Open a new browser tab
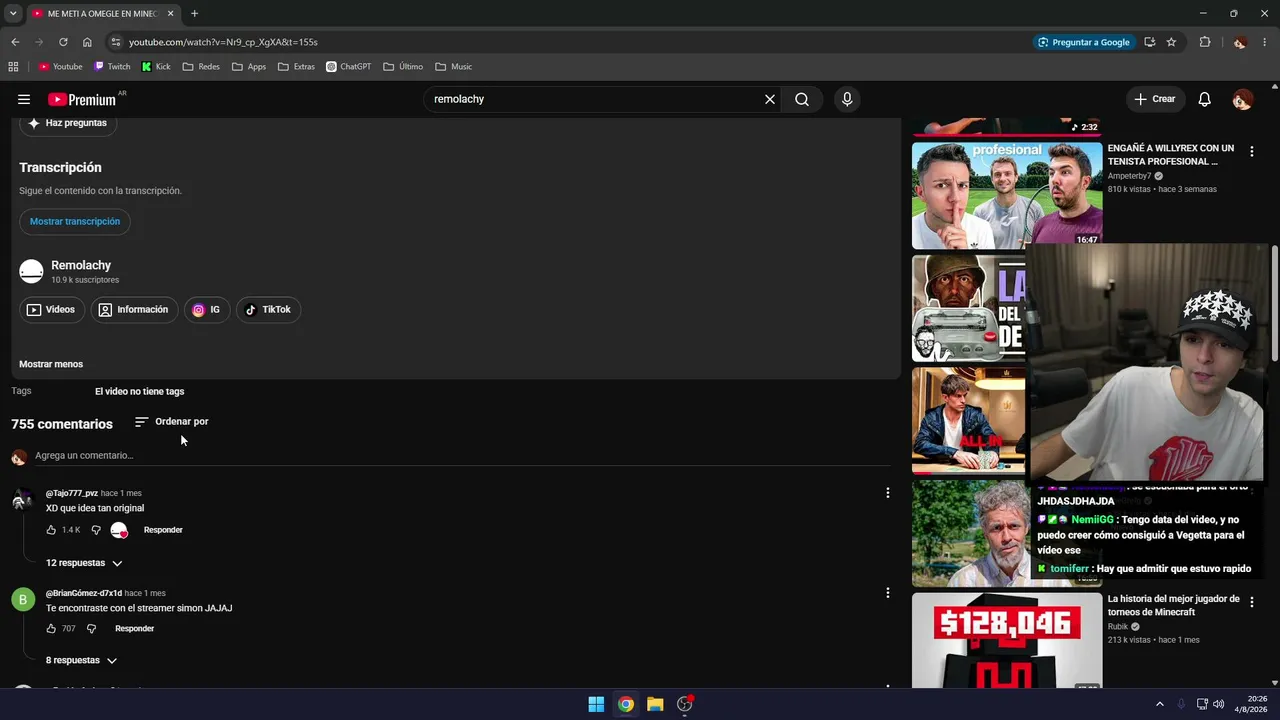The image size is (1280, 720). (194, 14)
